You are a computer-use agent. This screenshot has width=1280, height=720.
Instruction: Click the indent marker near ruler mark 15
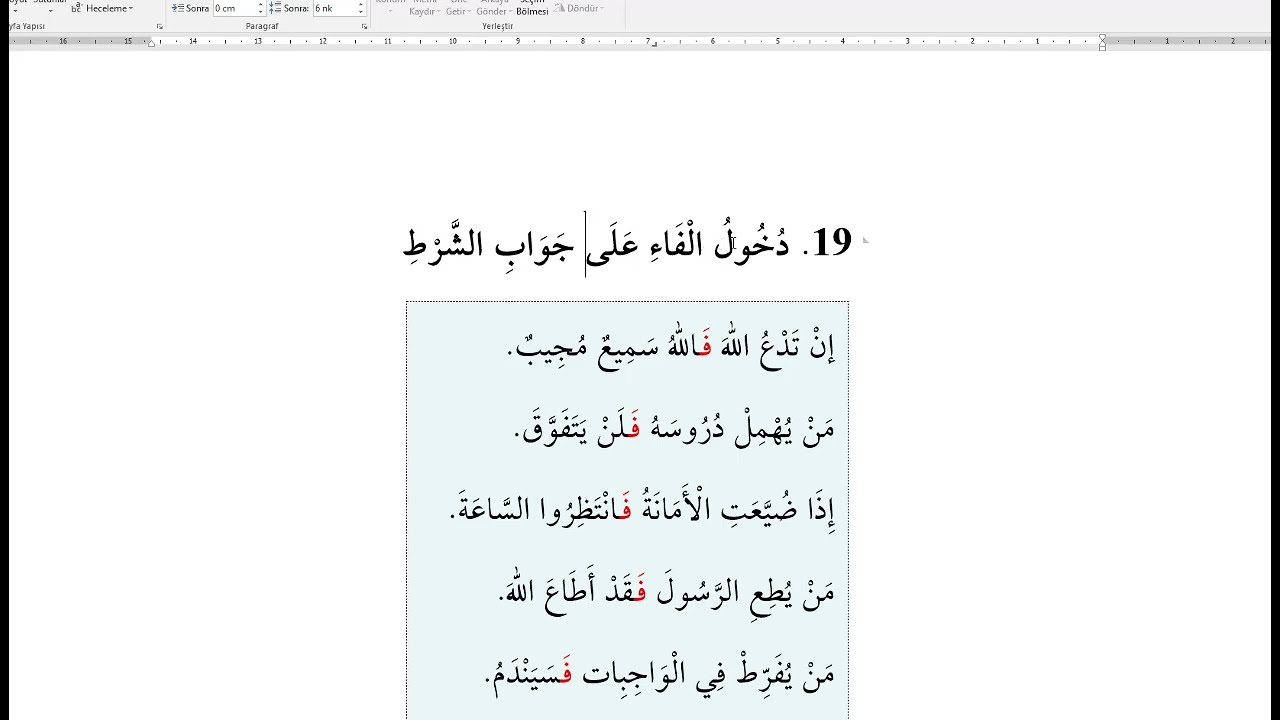151,43
